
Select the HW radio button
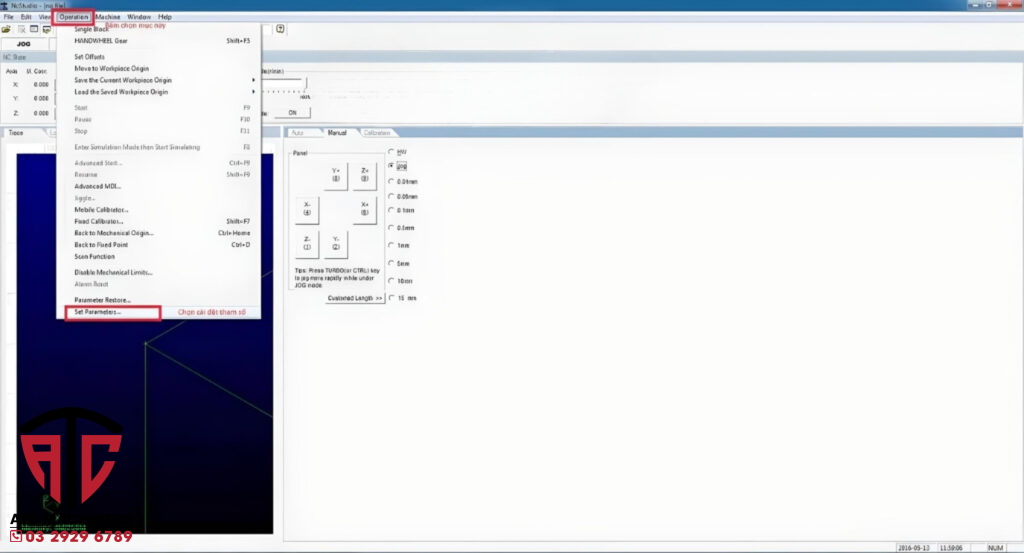point(391,151)
